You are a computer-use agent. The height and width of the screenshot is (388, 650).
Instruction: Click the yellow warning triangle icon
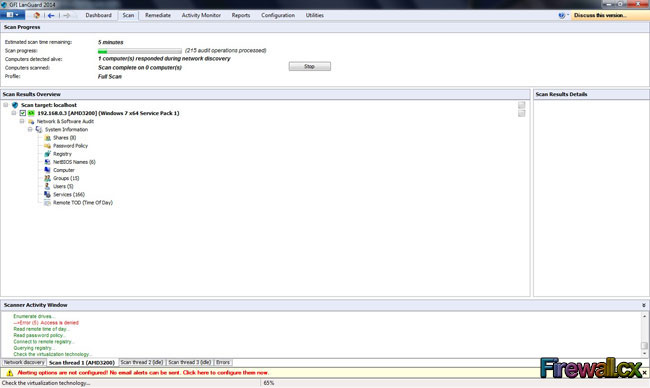[x=10, y=373]
